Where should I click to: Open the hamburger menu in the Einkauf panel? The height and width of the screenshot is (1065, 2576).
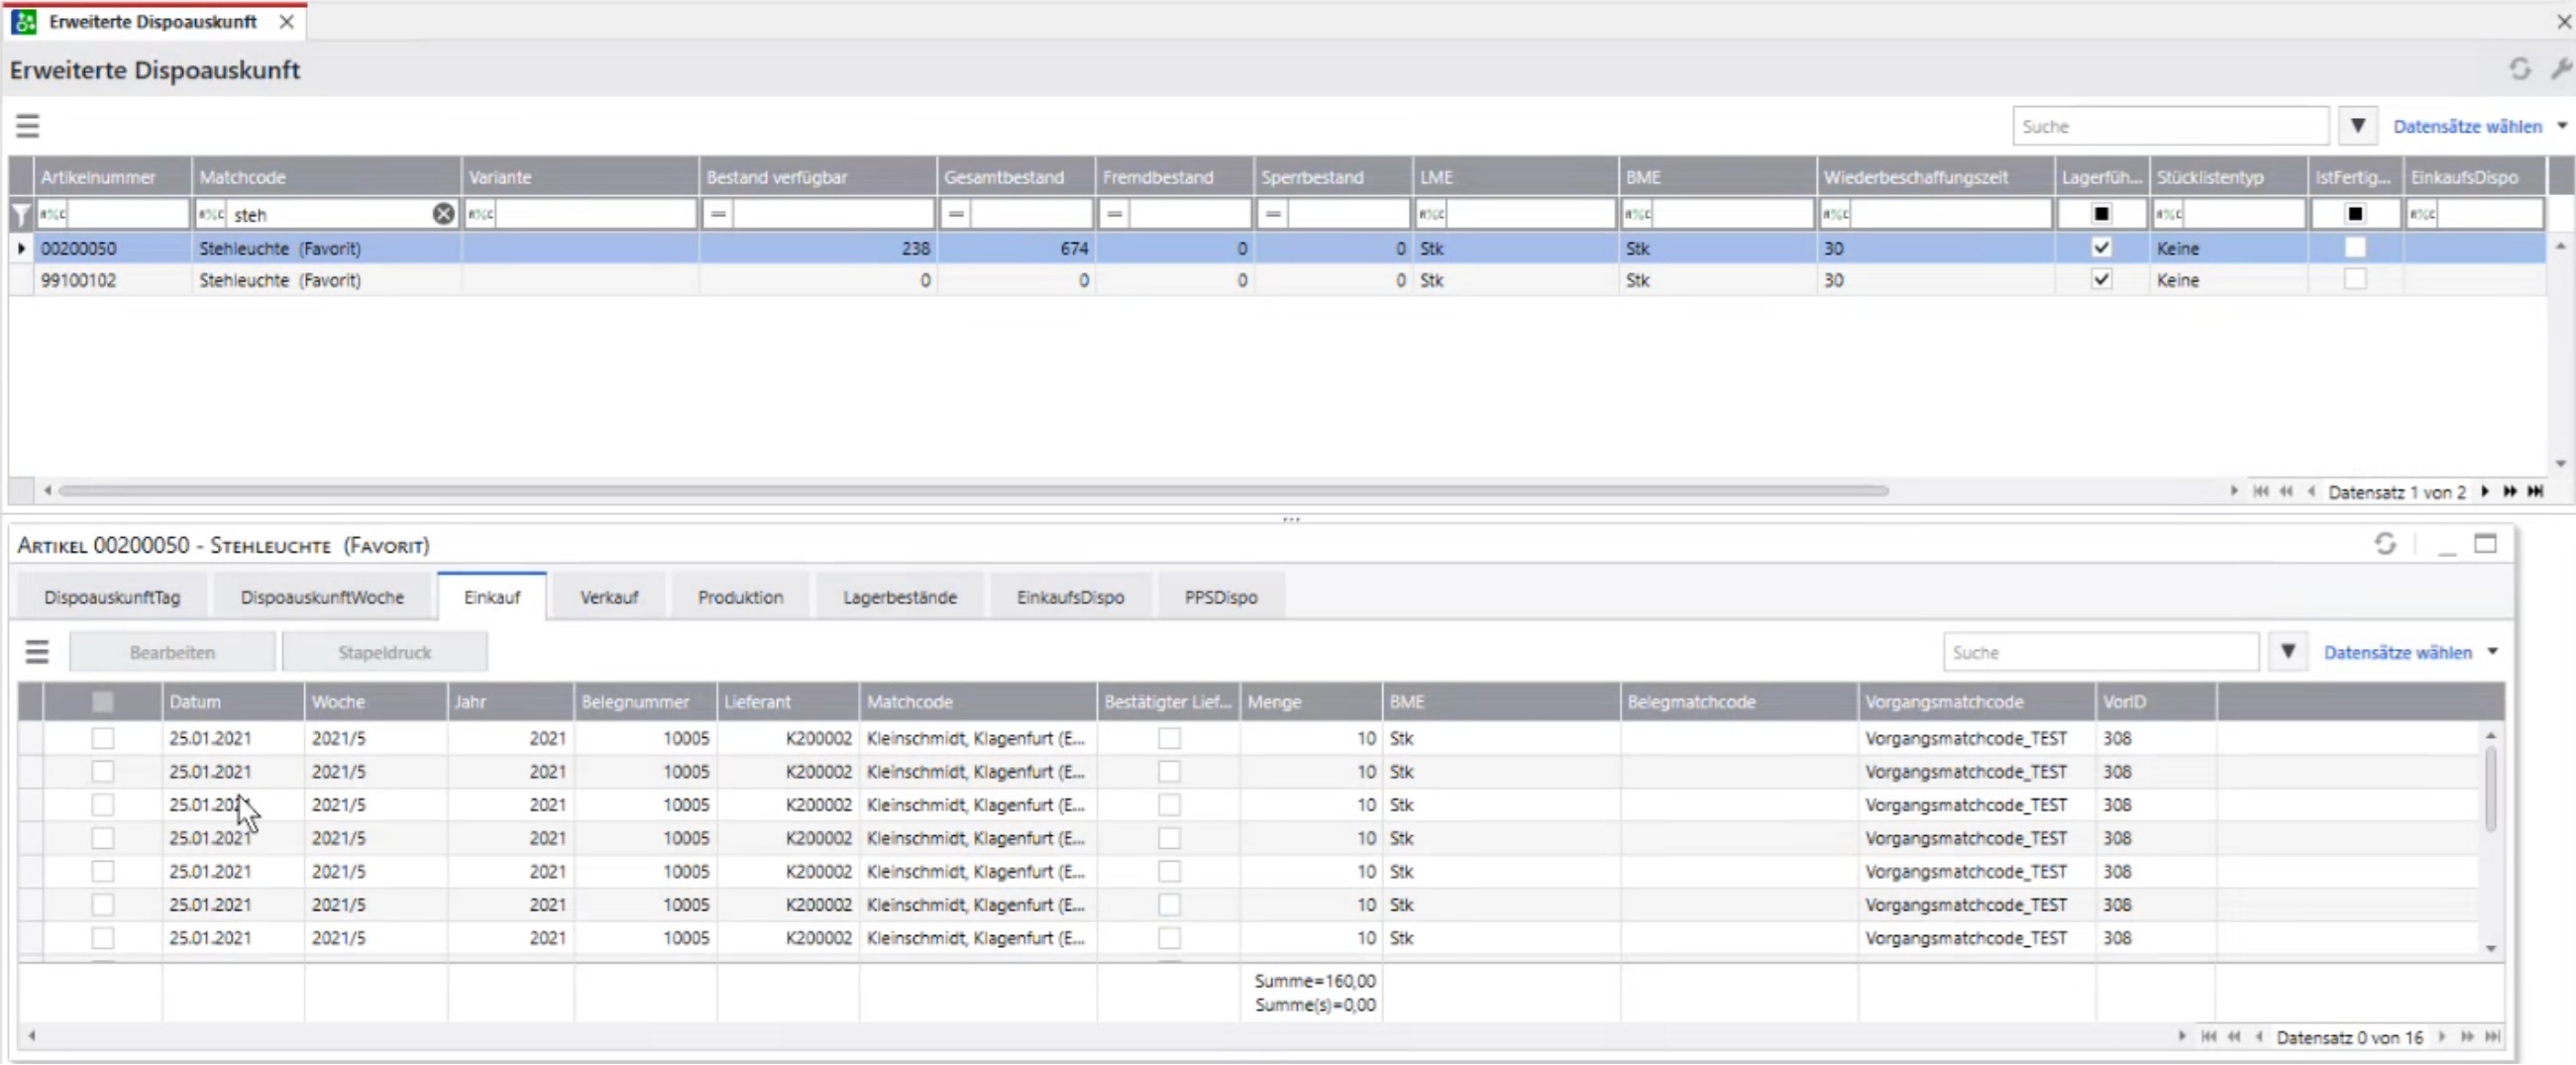pyautogui.click(x=37, y=652)
